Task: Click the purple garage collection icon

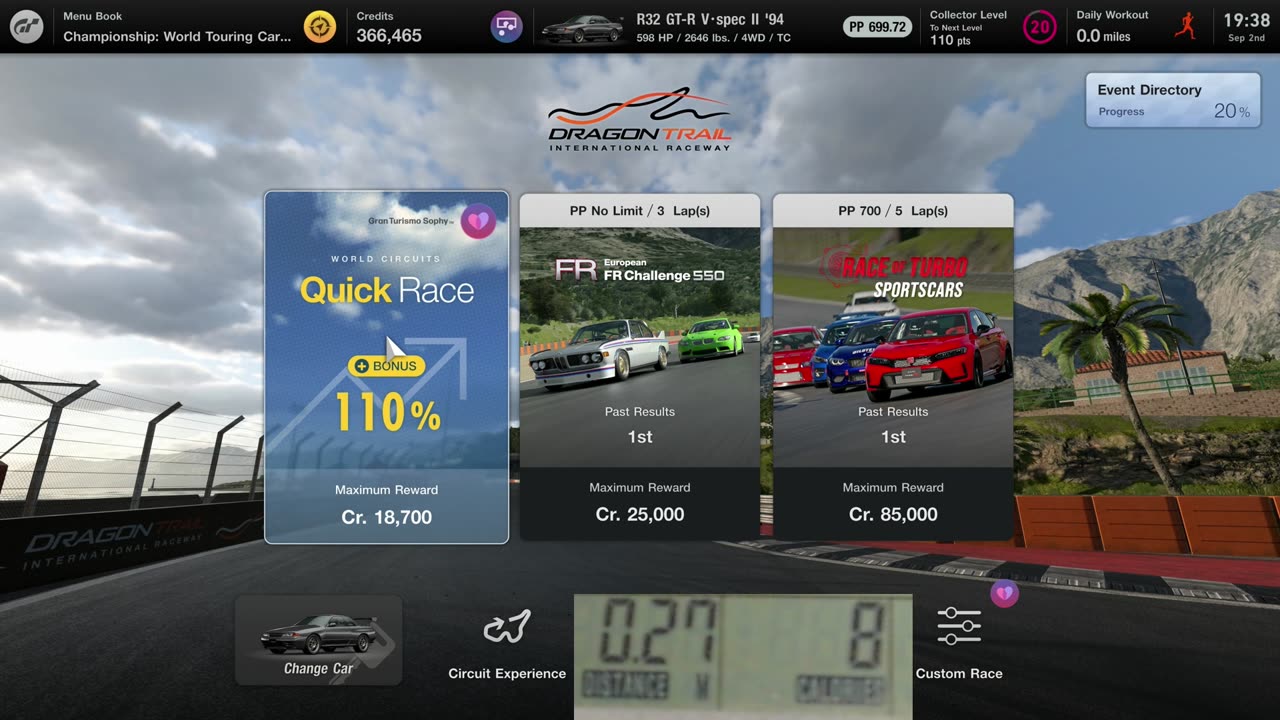Action: (x=507, y=27)
